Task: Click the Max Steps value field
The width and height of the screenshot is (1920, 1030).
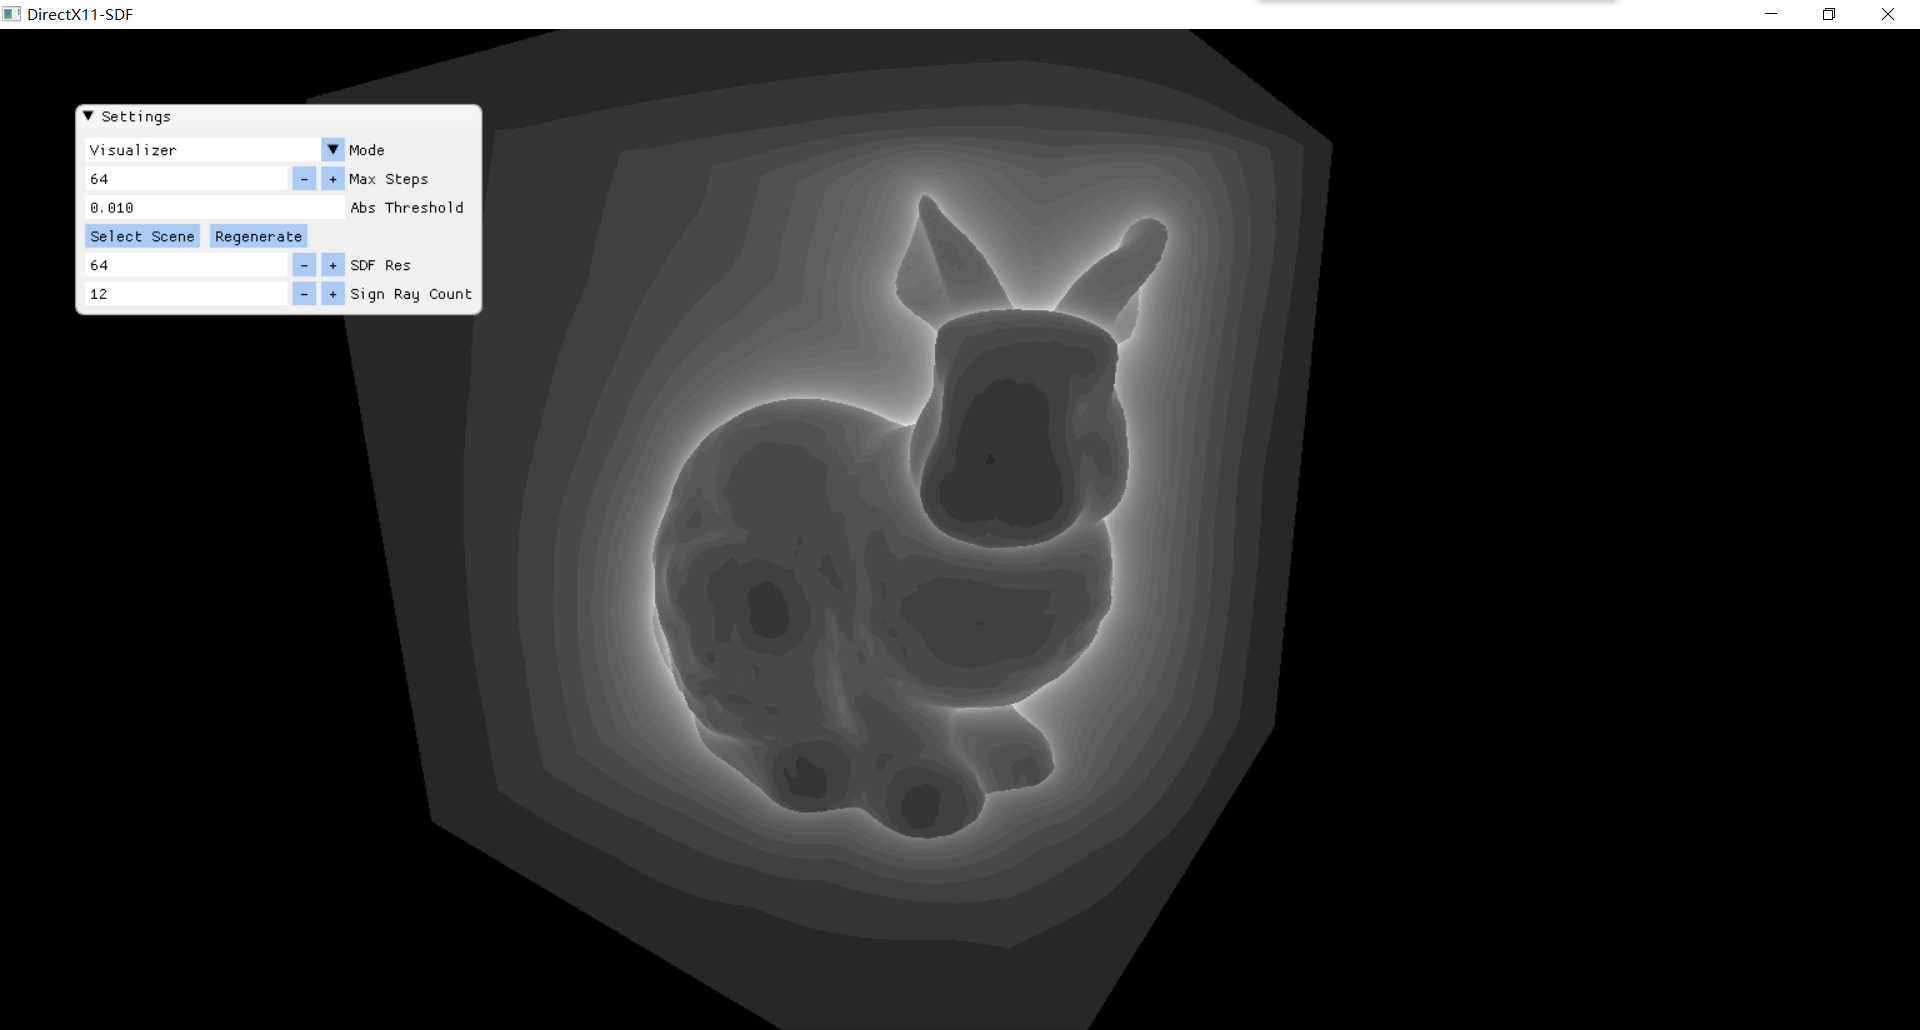Action: (187, 179)
